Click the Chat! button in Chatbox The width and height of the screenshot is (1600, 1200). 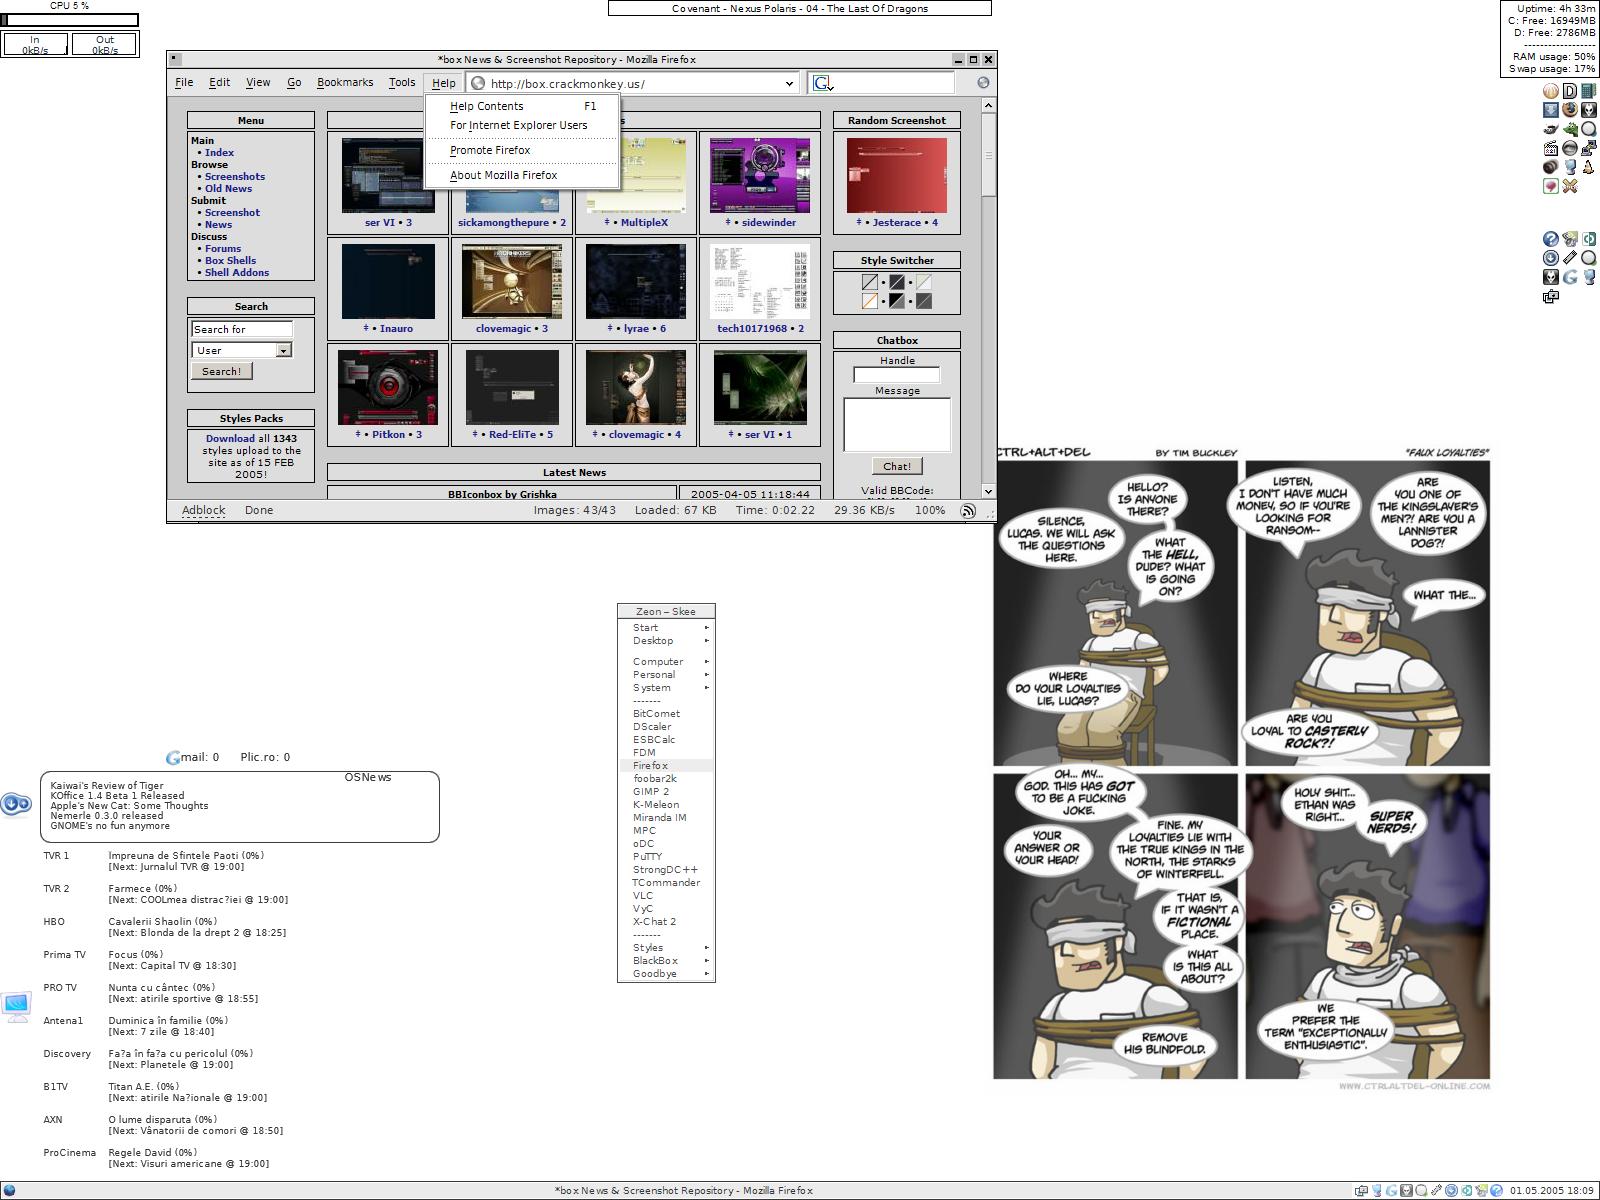click(897, 466)
